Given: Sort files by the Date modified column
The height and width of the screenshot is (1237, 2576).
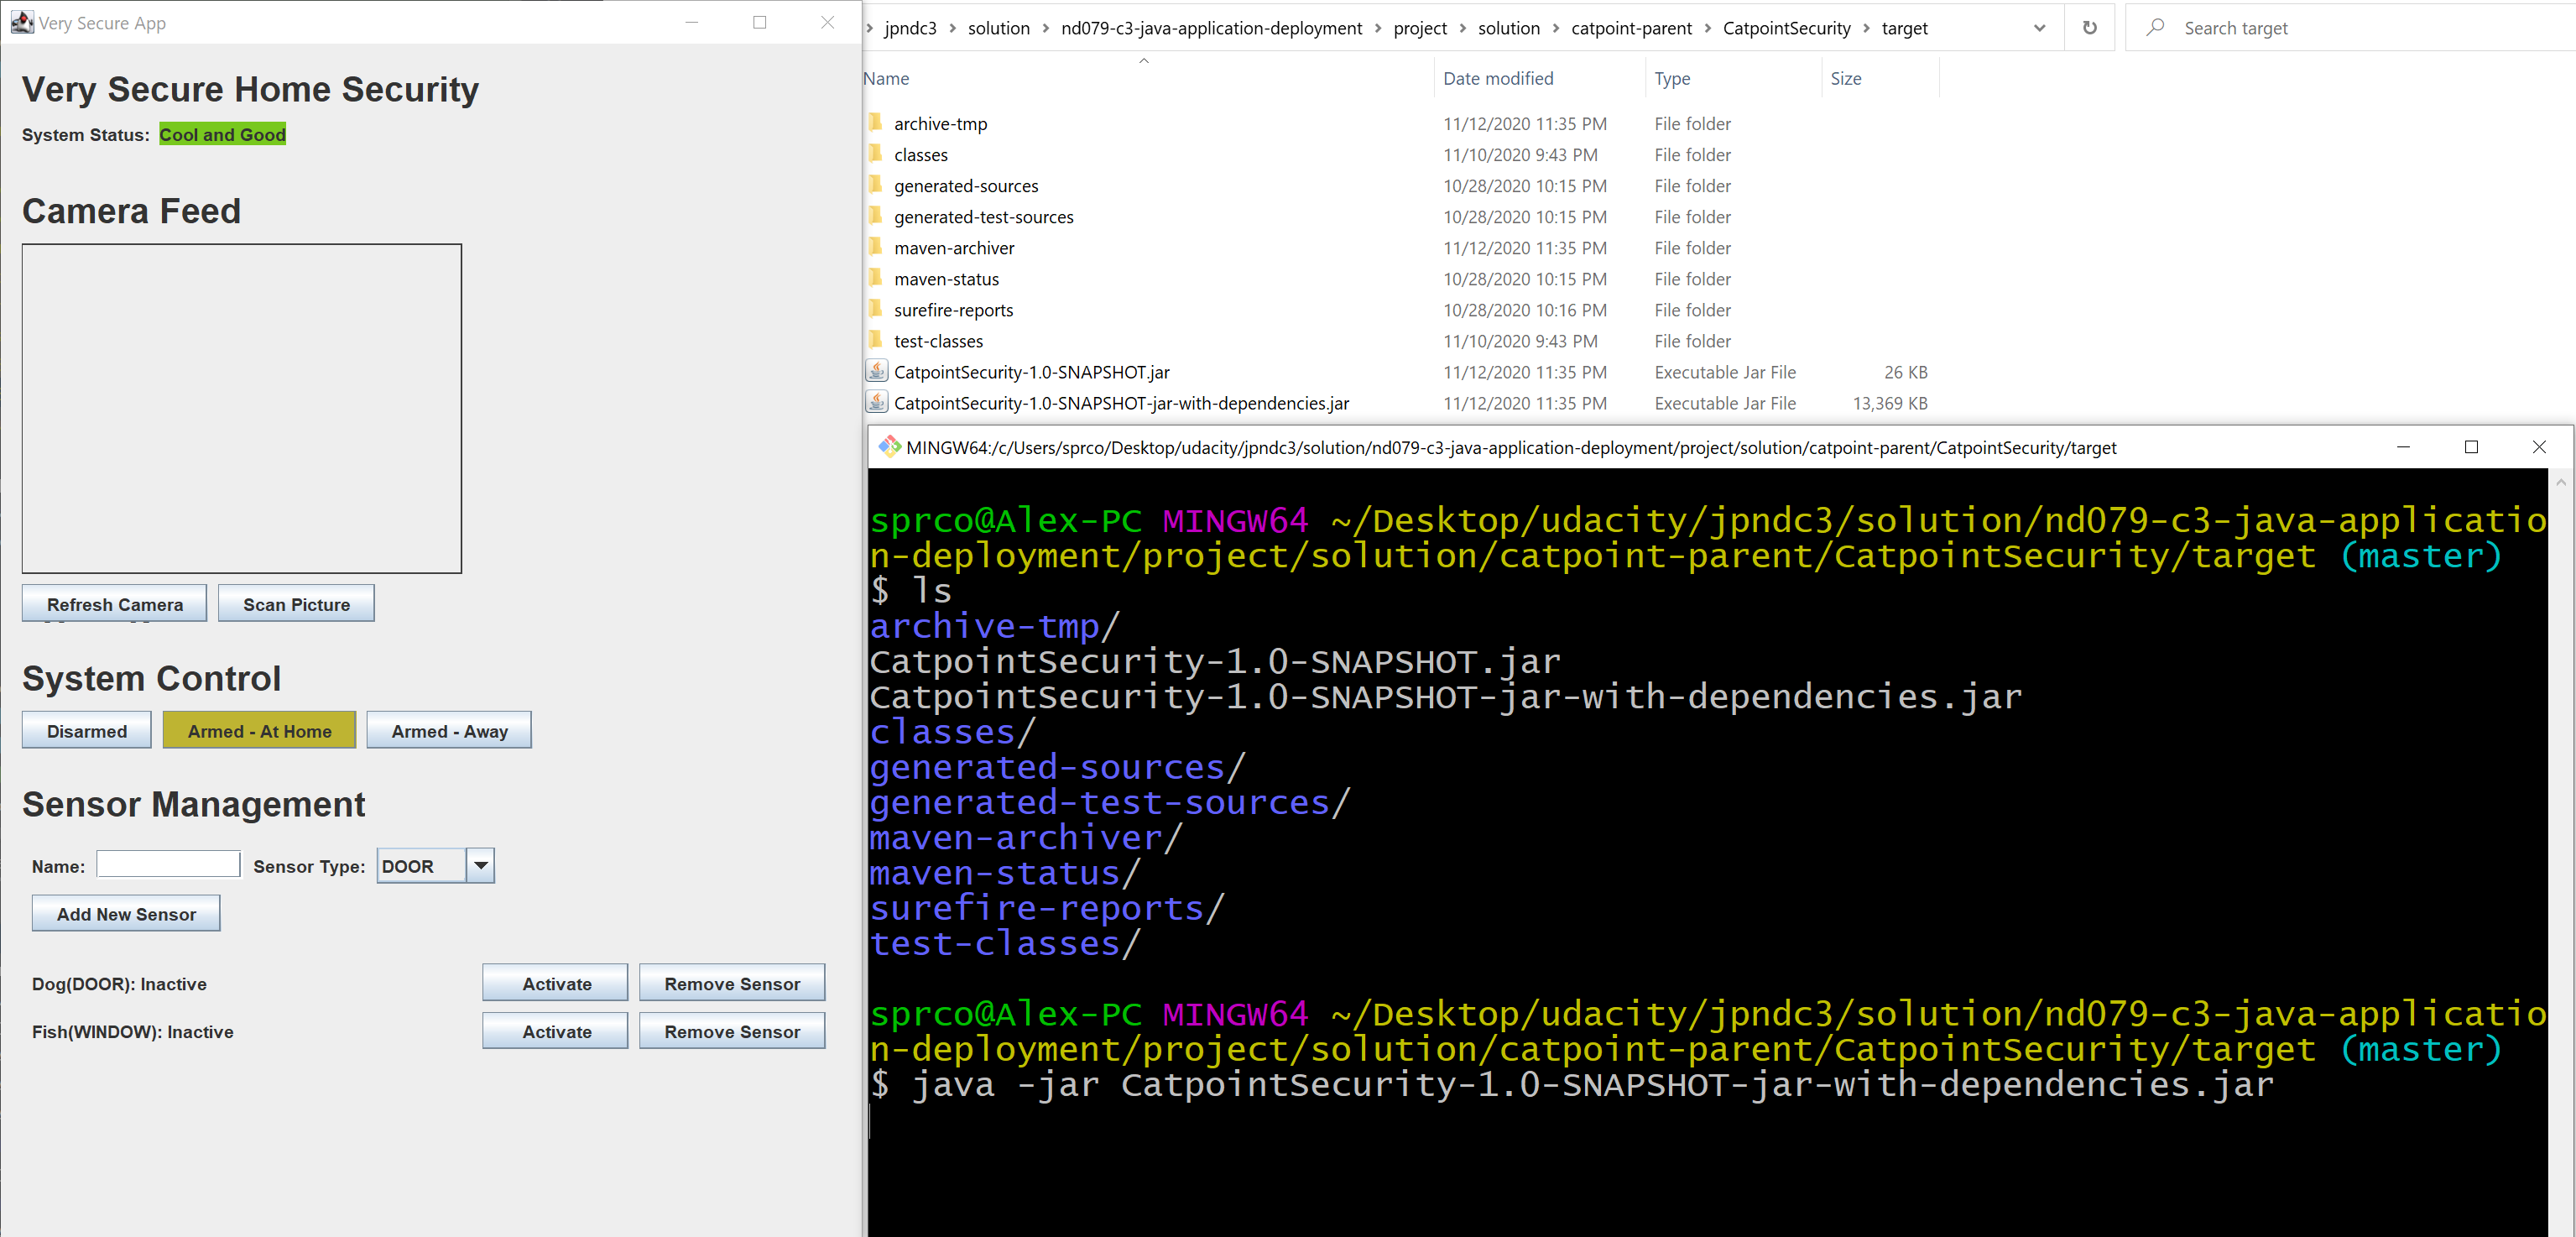Looking at the screenshot, I should (x=1497, y=78).
